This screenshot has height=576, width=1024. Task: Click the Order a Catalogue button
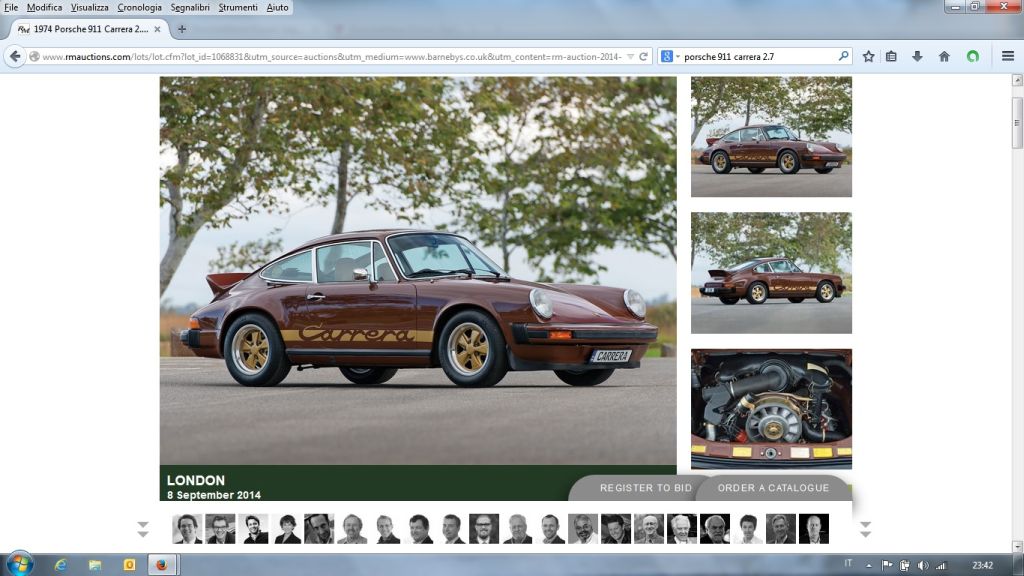click(773, 488)
